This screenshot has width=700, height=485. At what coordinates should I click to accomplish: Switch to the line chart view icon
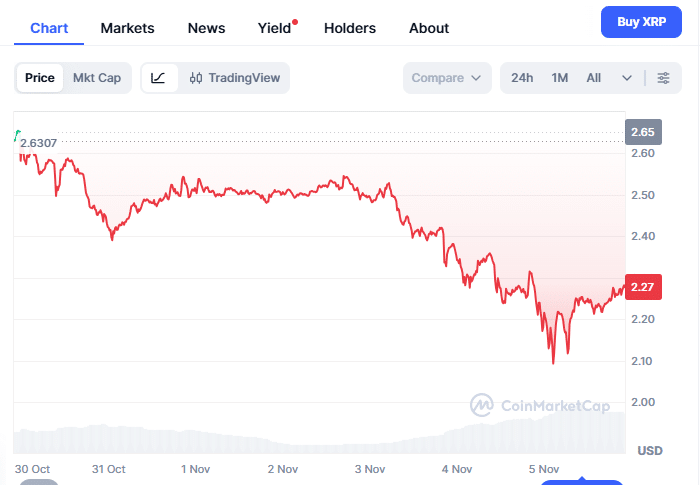coord(159,78)
